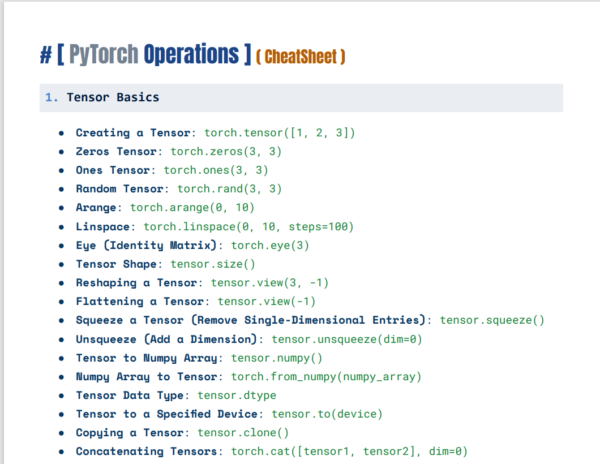Click the code 'tensor.dtype'

pos(237,396)
